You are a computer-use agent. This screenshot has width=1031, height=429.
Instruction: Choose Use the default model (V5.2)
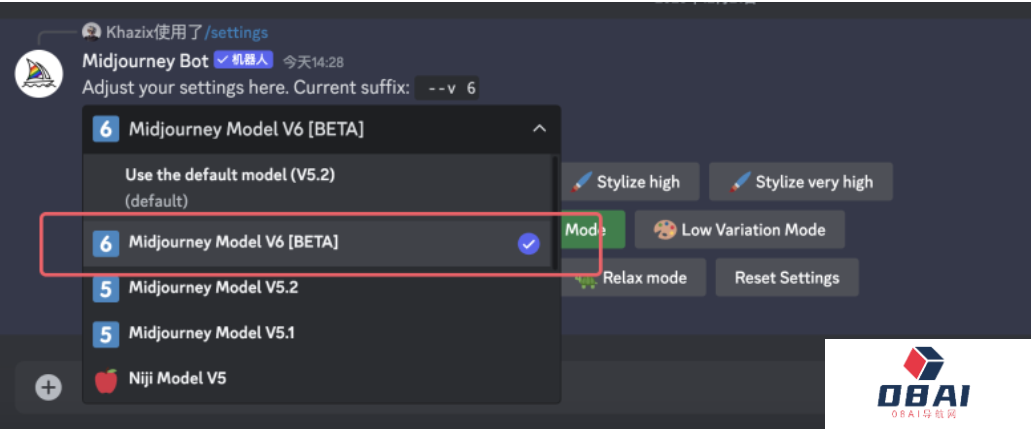[317, 187]
